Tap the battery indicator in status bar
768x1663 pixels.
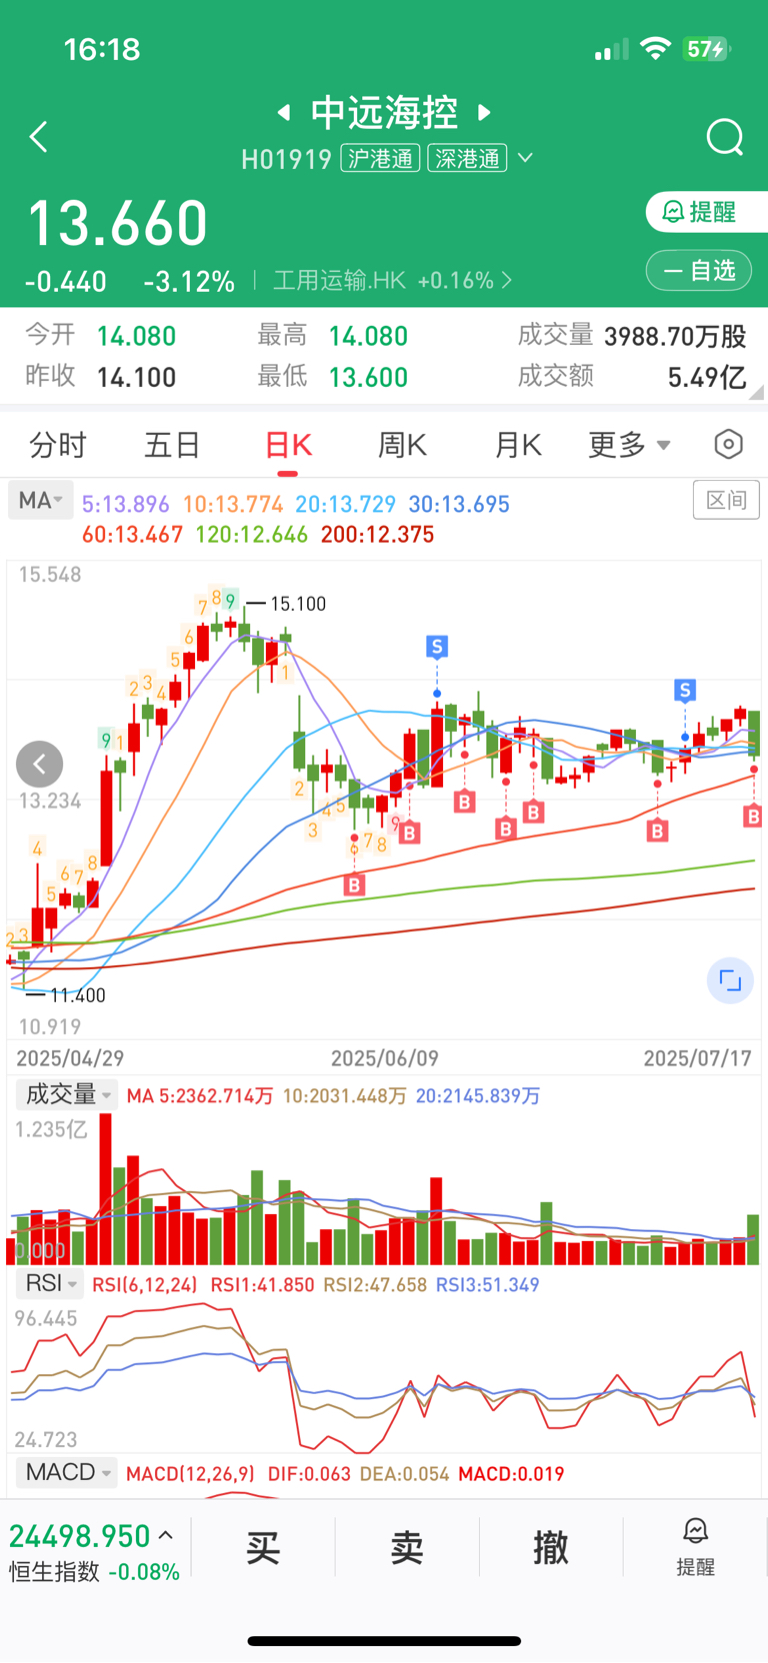706,49
